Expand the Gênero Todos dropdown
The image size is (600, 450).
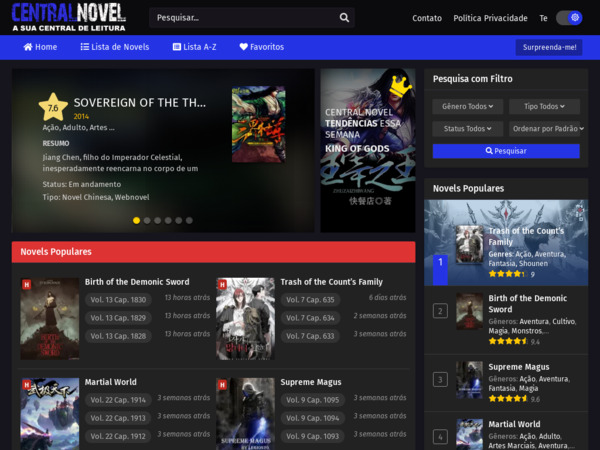468,106
